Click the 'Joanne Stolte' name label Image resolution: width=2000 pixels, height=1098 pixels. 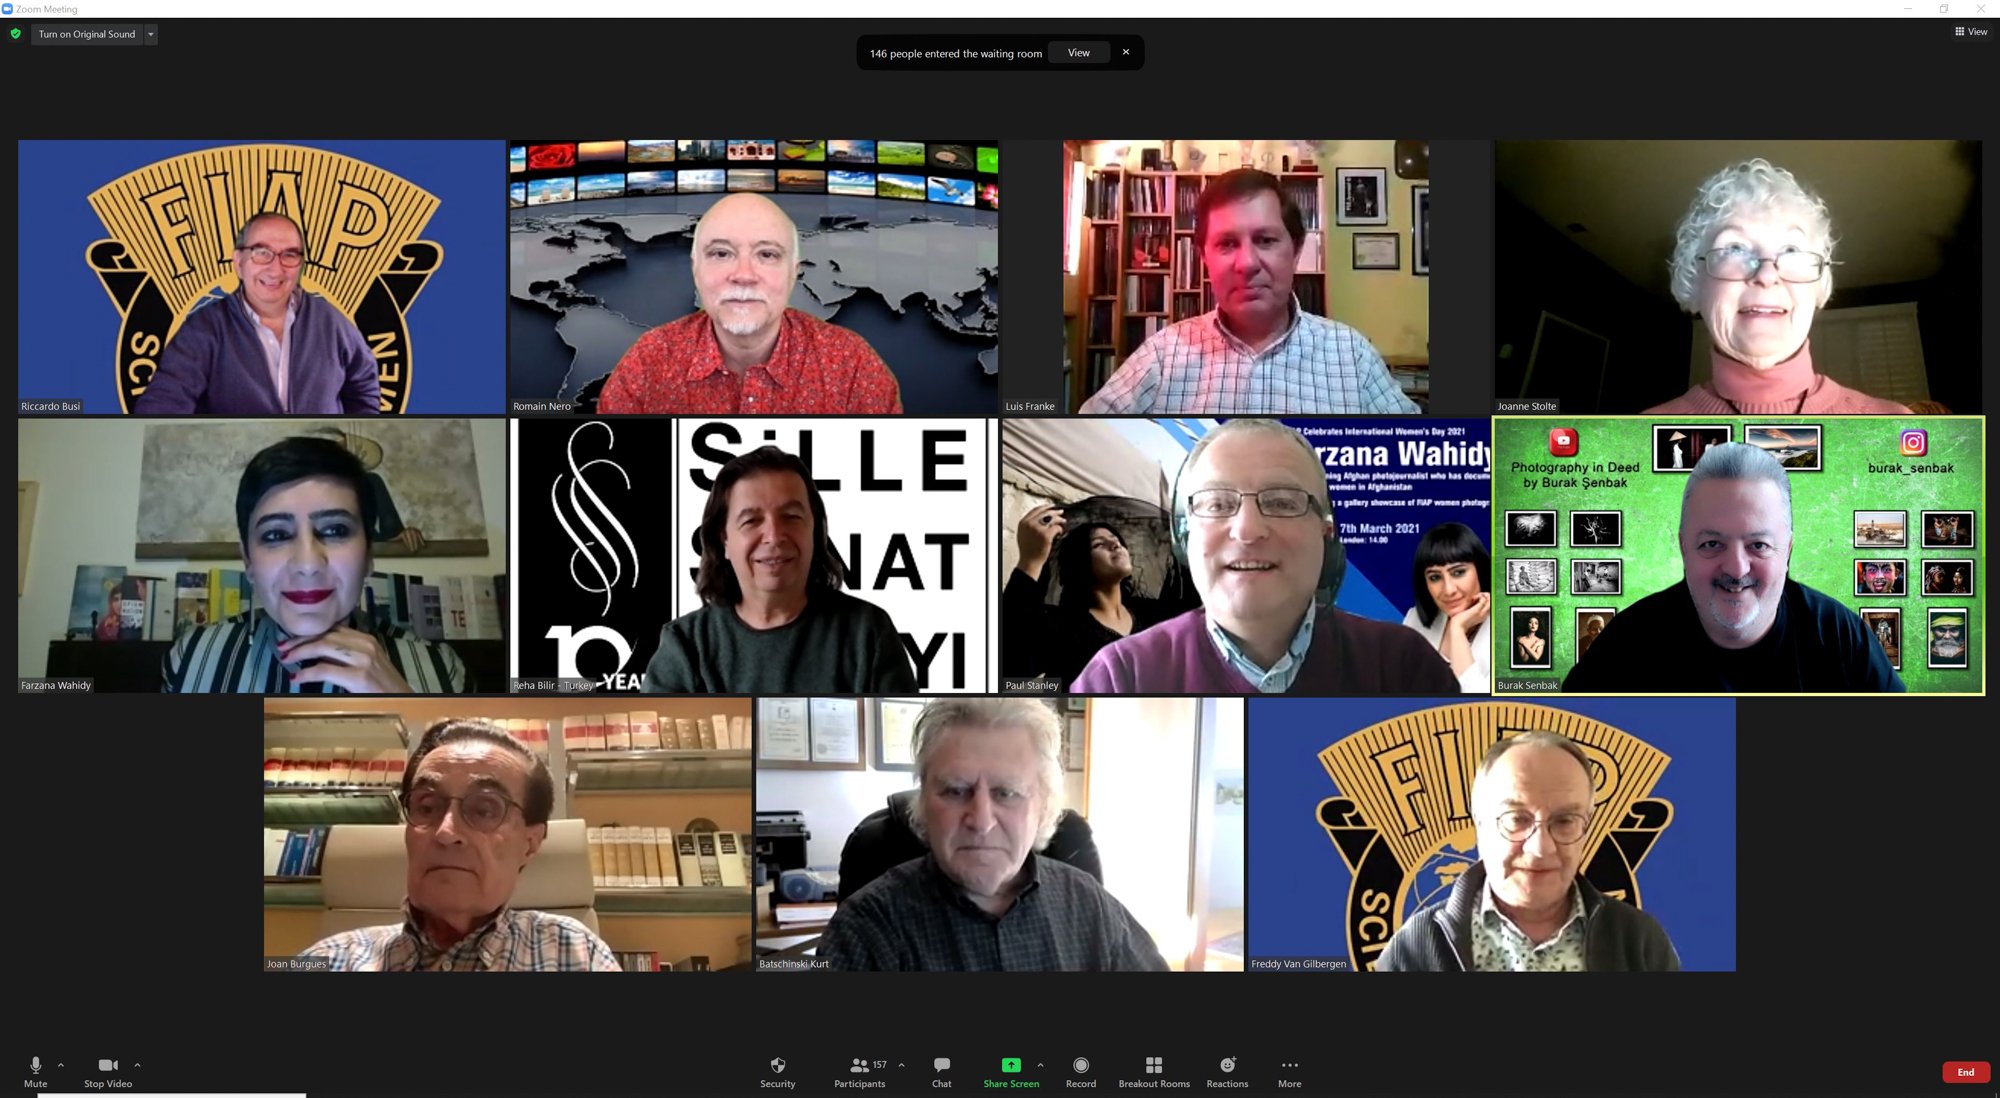coord(1527,406)
